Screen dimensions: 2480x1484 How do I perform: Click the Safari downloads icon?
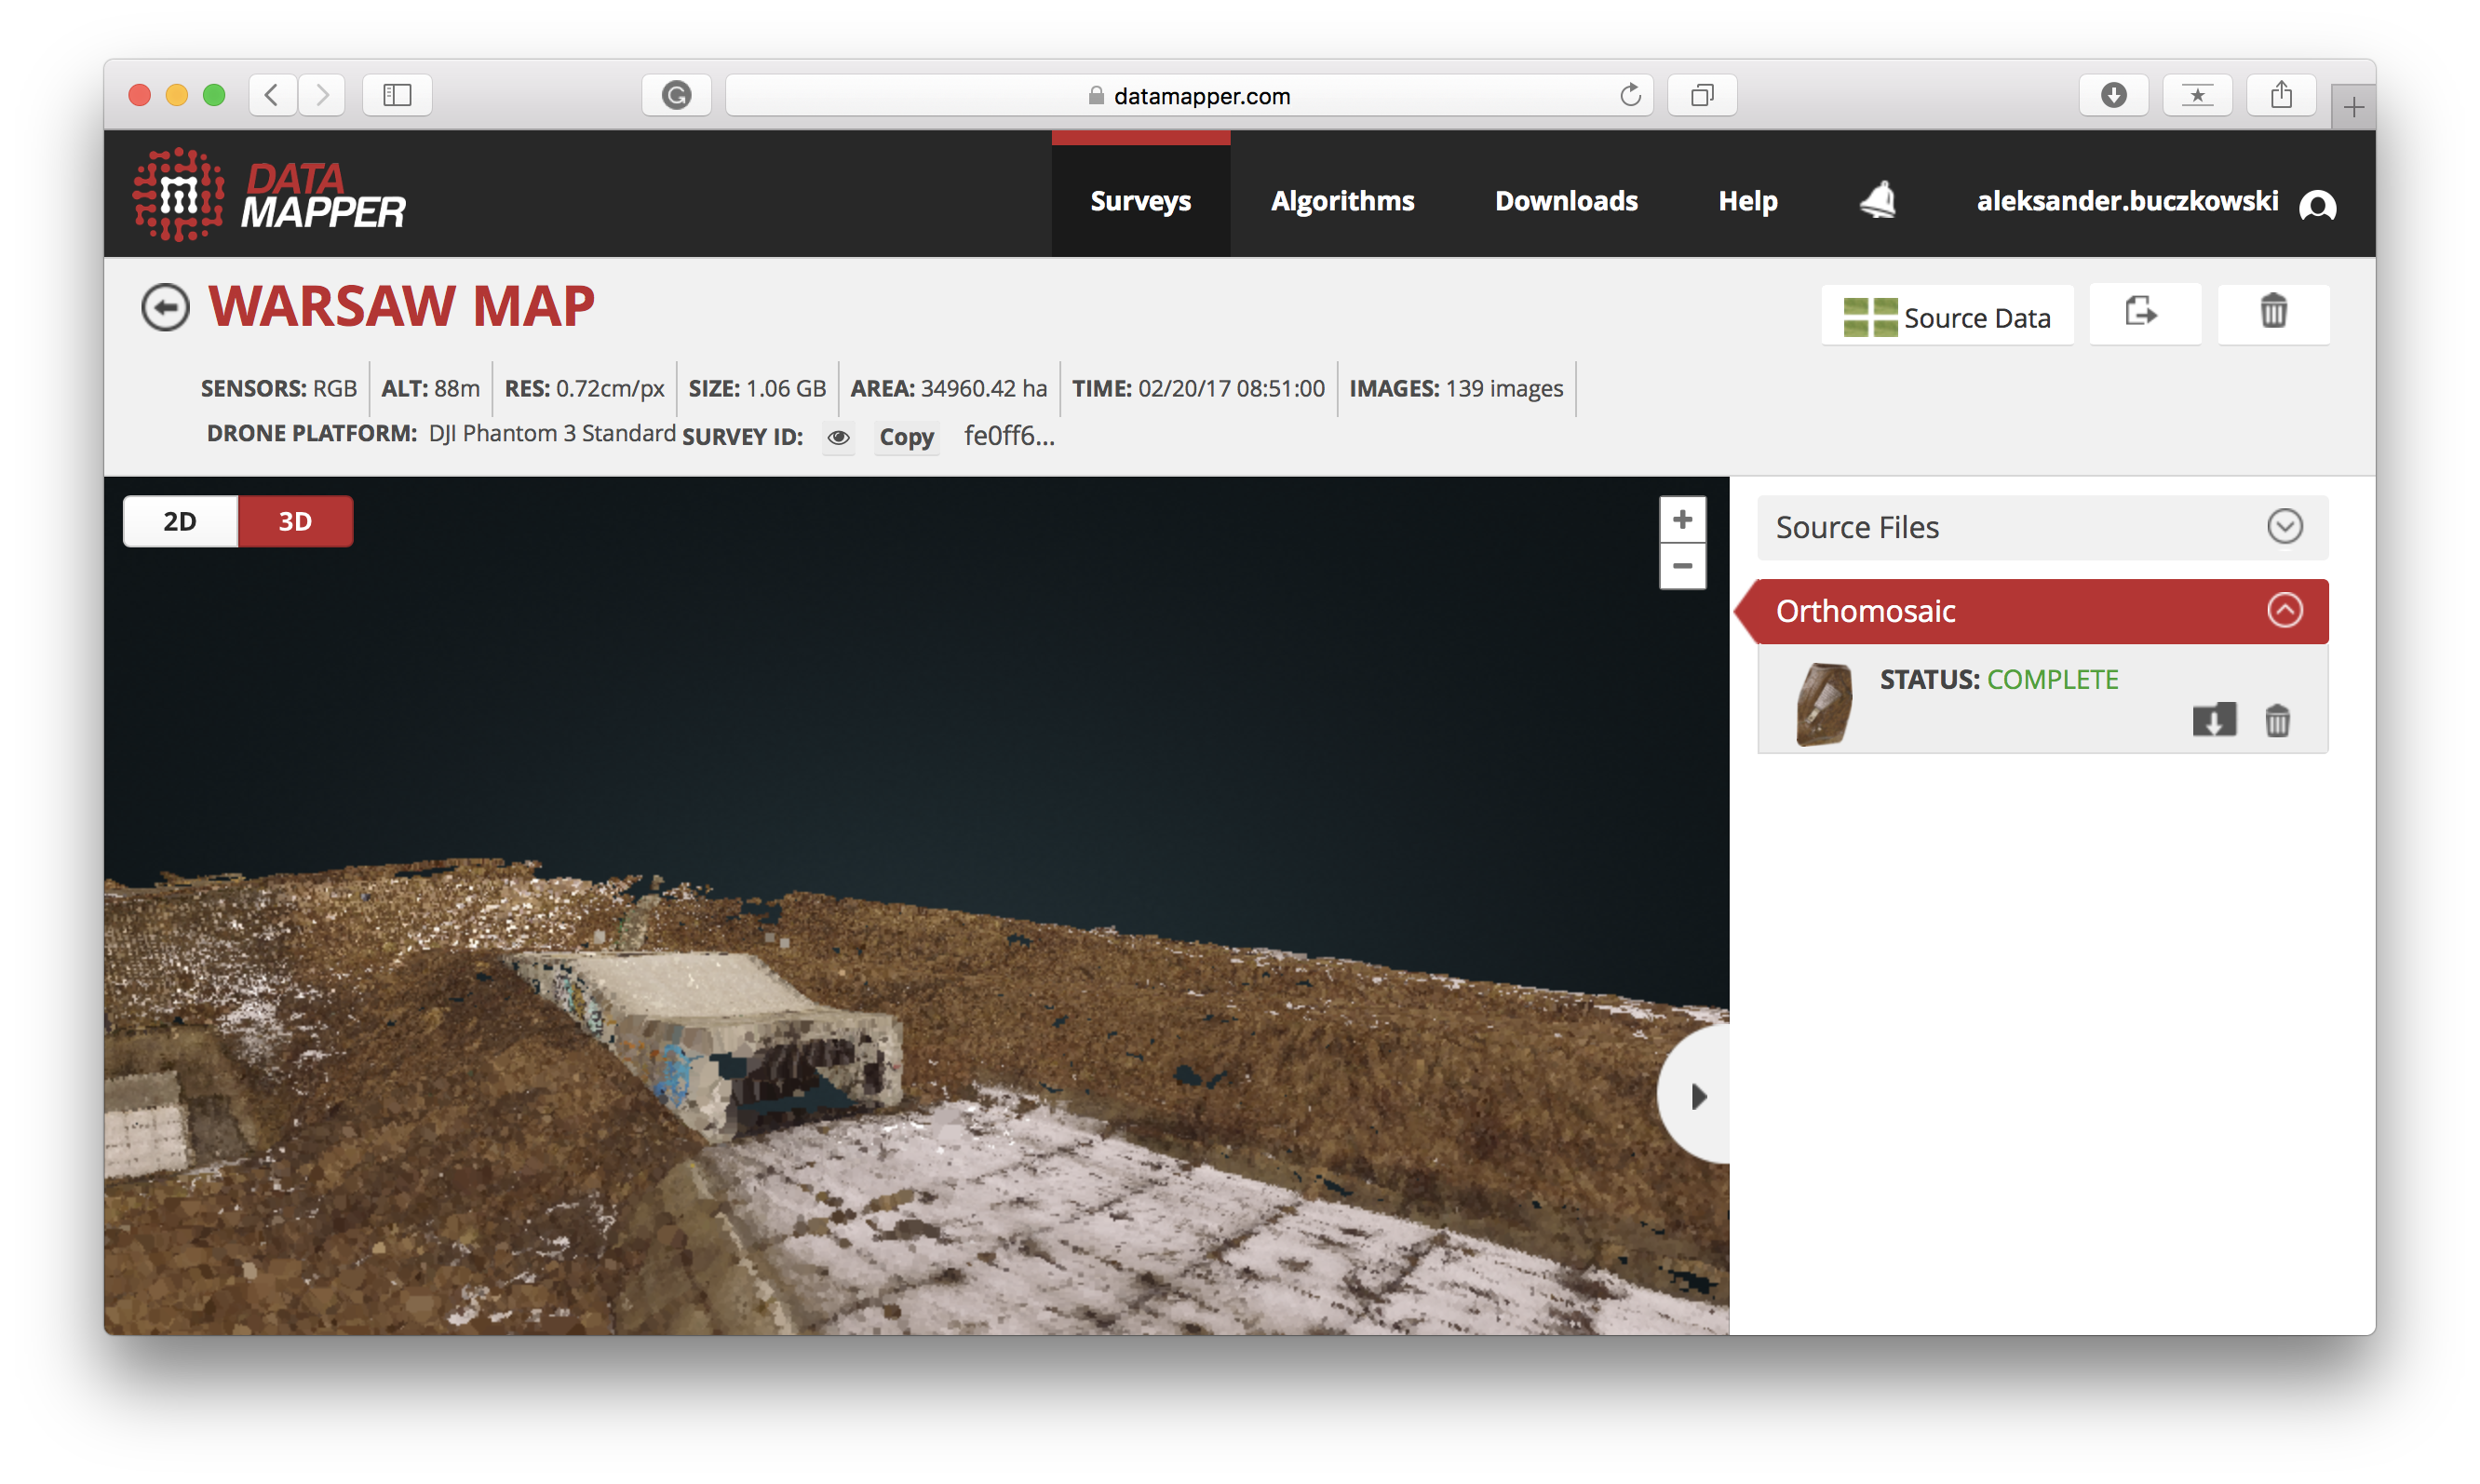pos(2113,95)
